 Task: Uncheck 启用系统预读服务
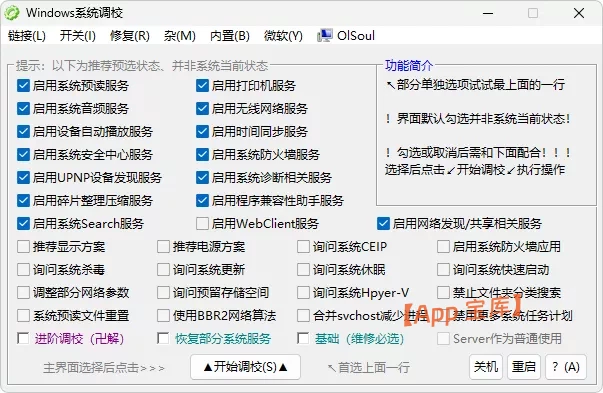23,85
